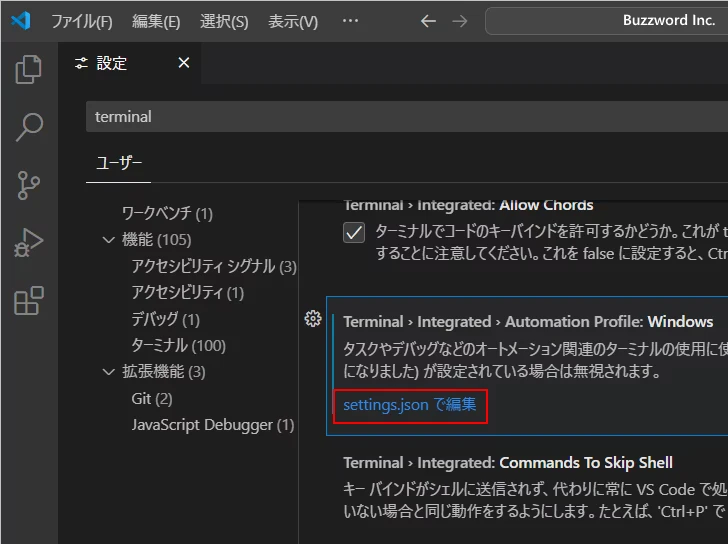Open the gear menu for Automation Profile setting
Image resolution: width=728 pixels, height=544 pixels.
pos(313,318)
